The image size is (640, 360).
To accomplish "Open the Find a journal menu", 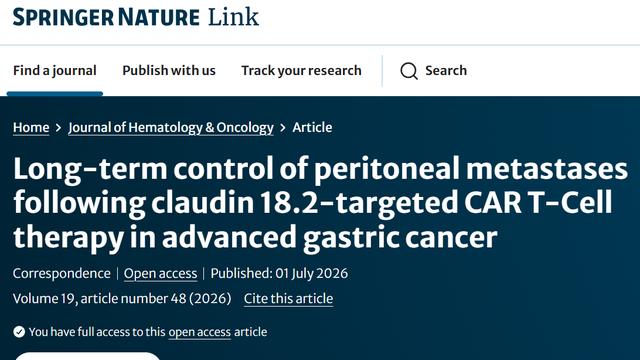I will coord(55,71).
